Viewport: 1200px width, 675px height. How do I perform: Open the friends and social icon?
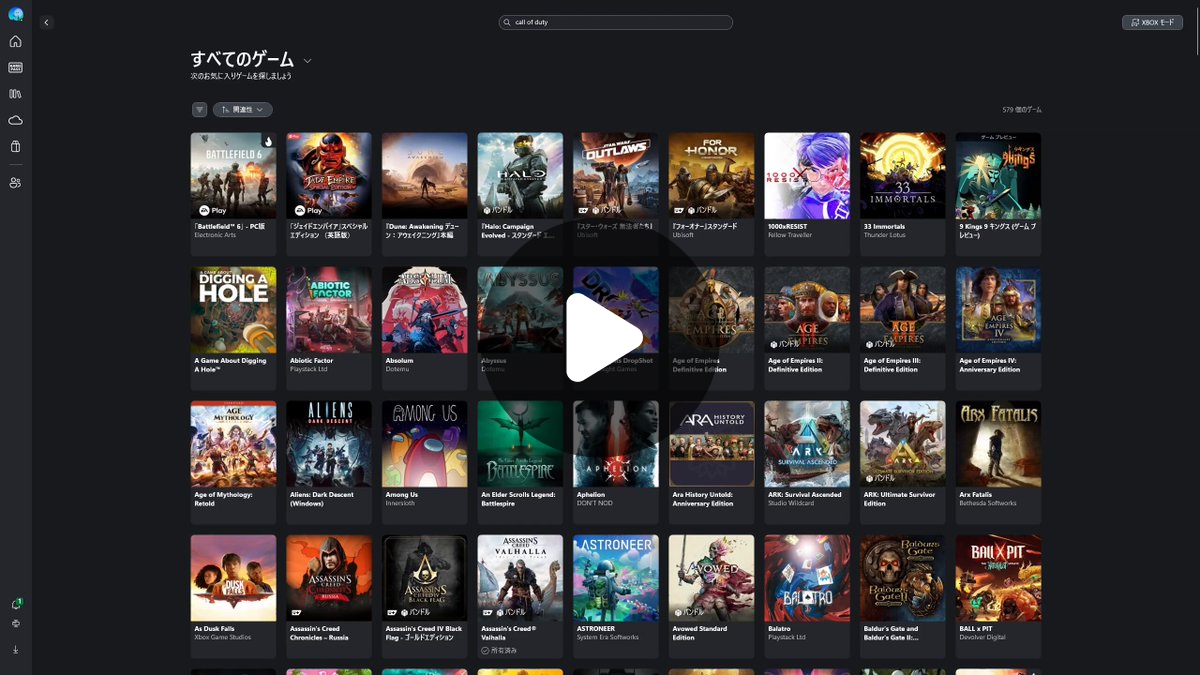[x=15, y=183]
